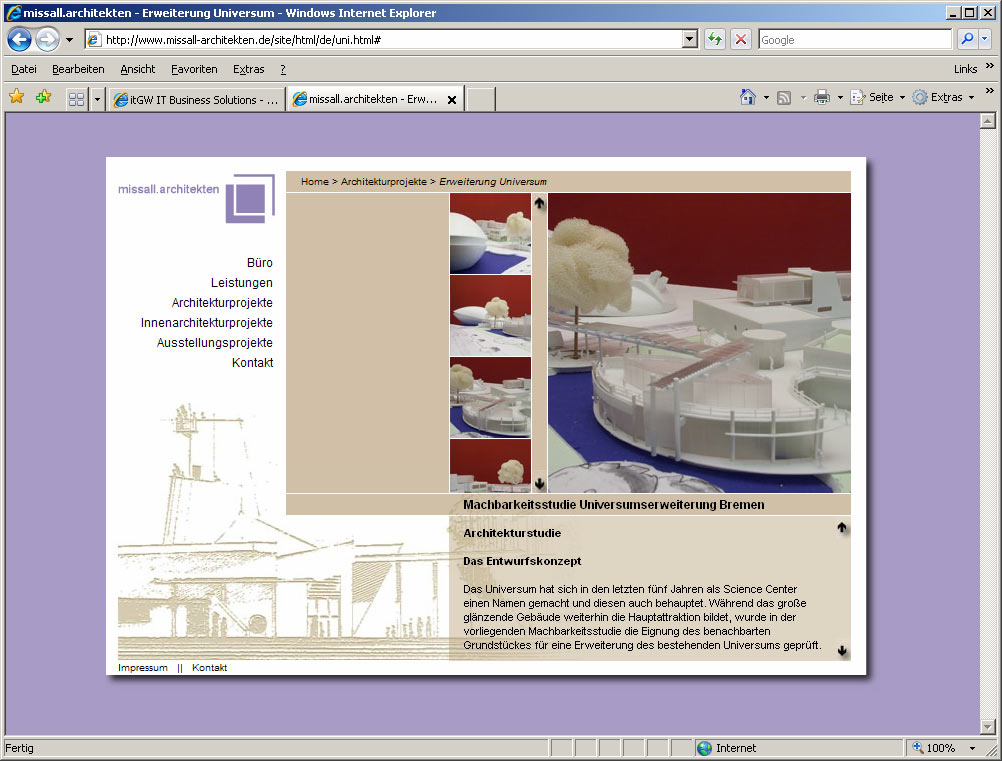
Task: Open the Quick Tabs grid icon
Action: point(76,99)
